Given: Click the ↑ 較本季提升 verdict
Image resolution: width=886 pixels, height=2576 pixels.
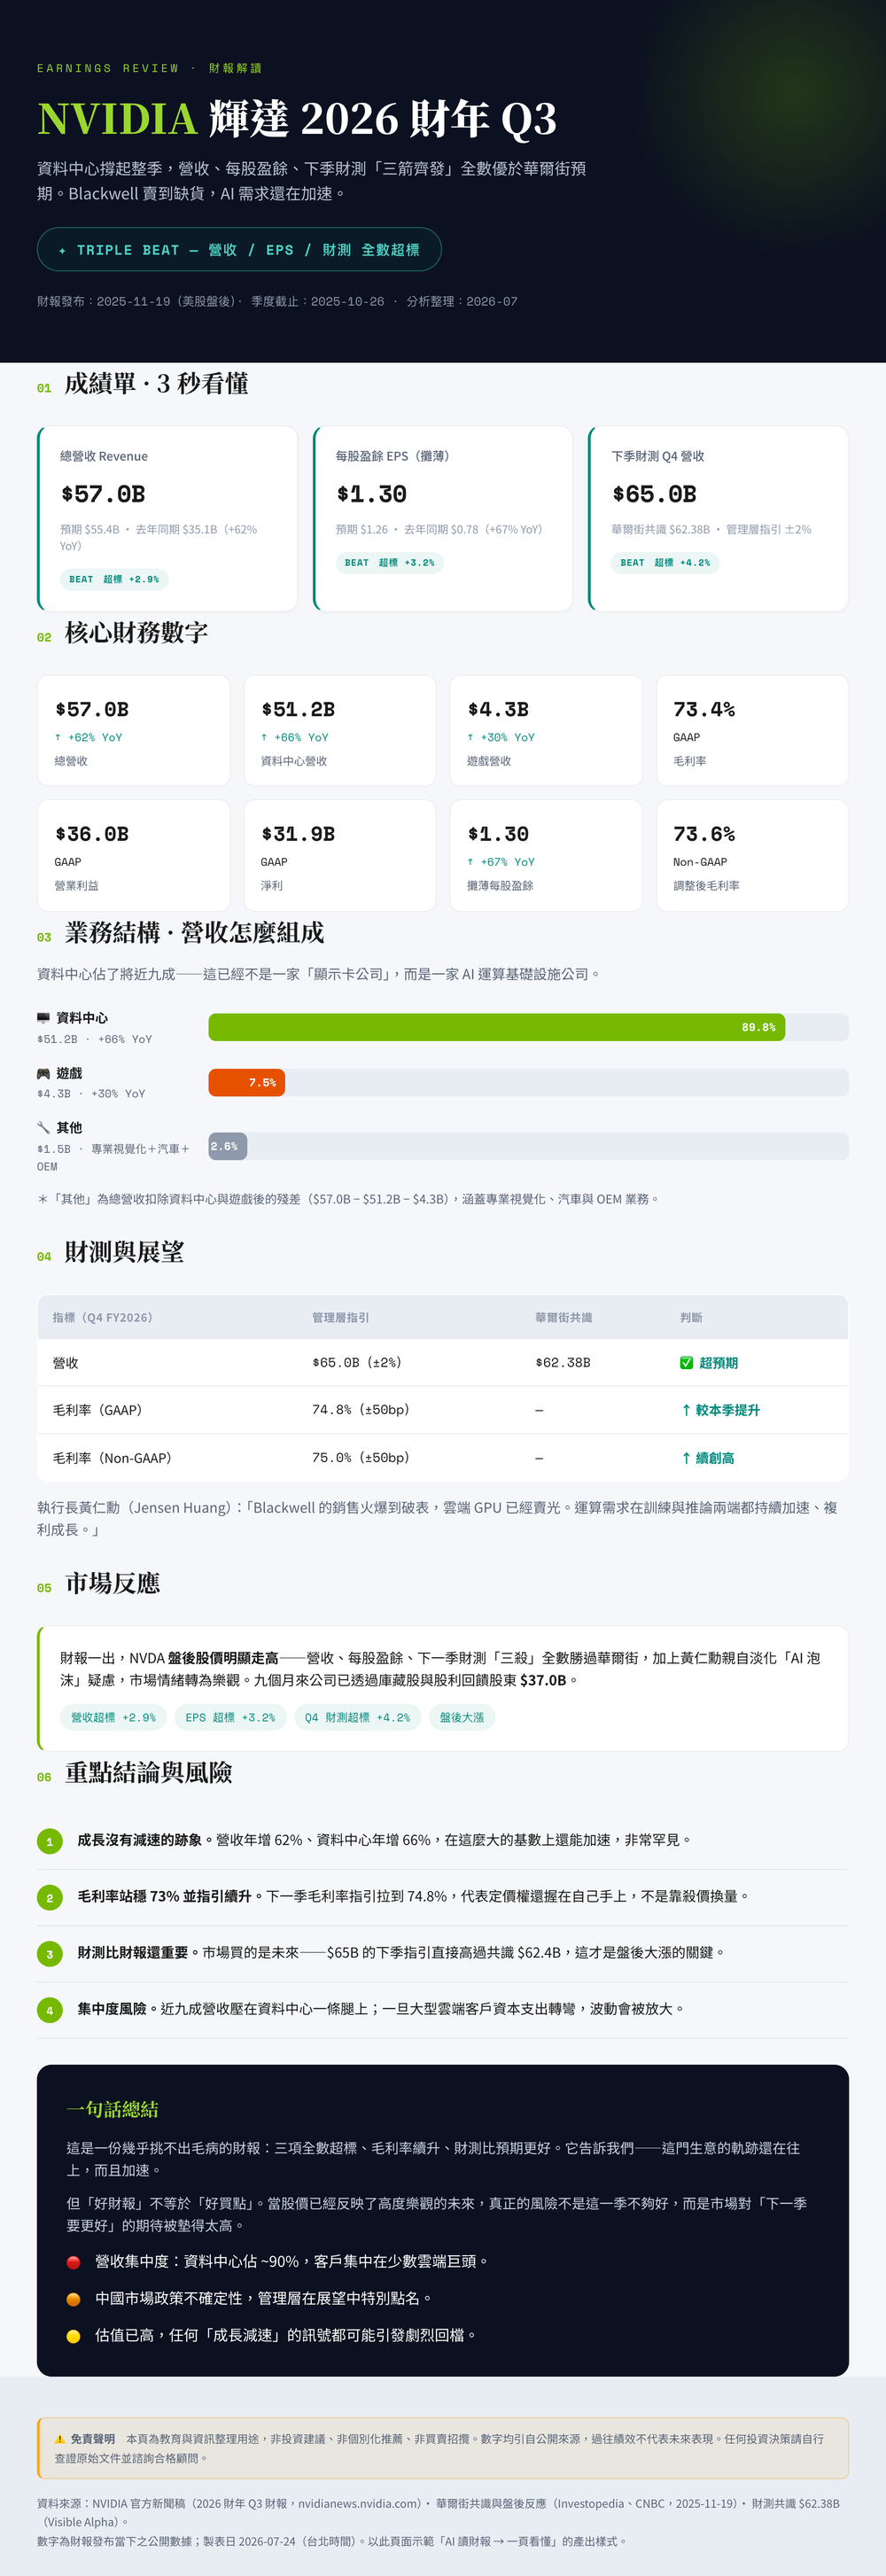Looking at the screenshot, I should [x=720, y=1410].
